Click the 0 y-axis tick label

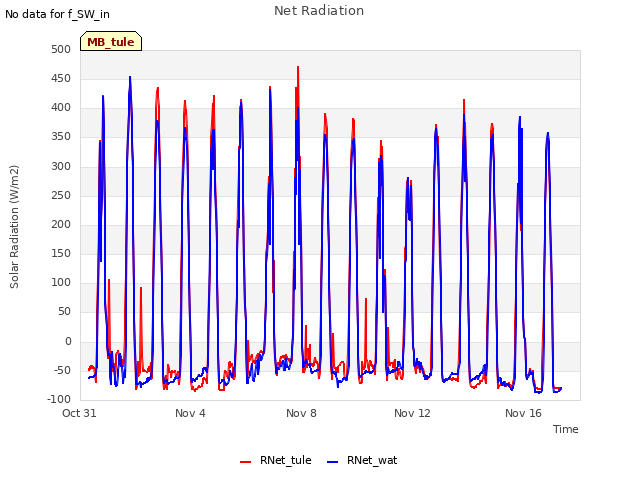click(68, 341)
